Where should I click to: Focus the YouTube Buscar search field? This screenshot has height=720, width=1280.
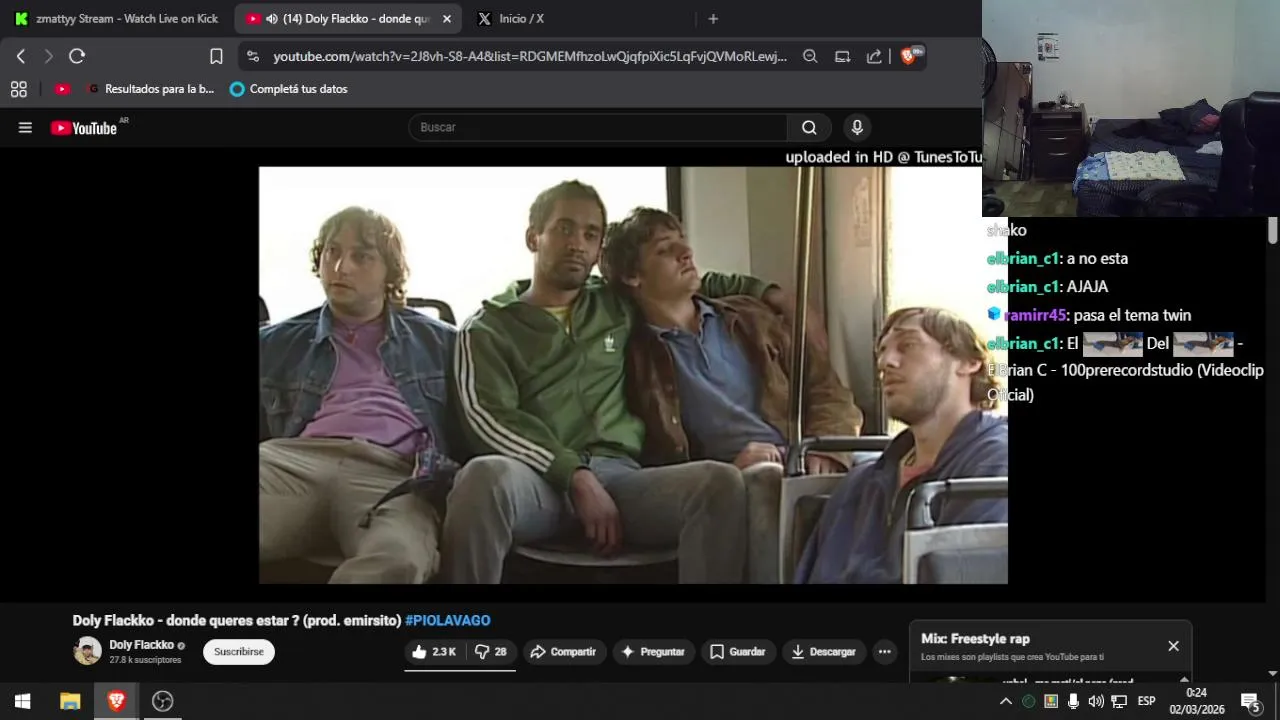(598, 127)
